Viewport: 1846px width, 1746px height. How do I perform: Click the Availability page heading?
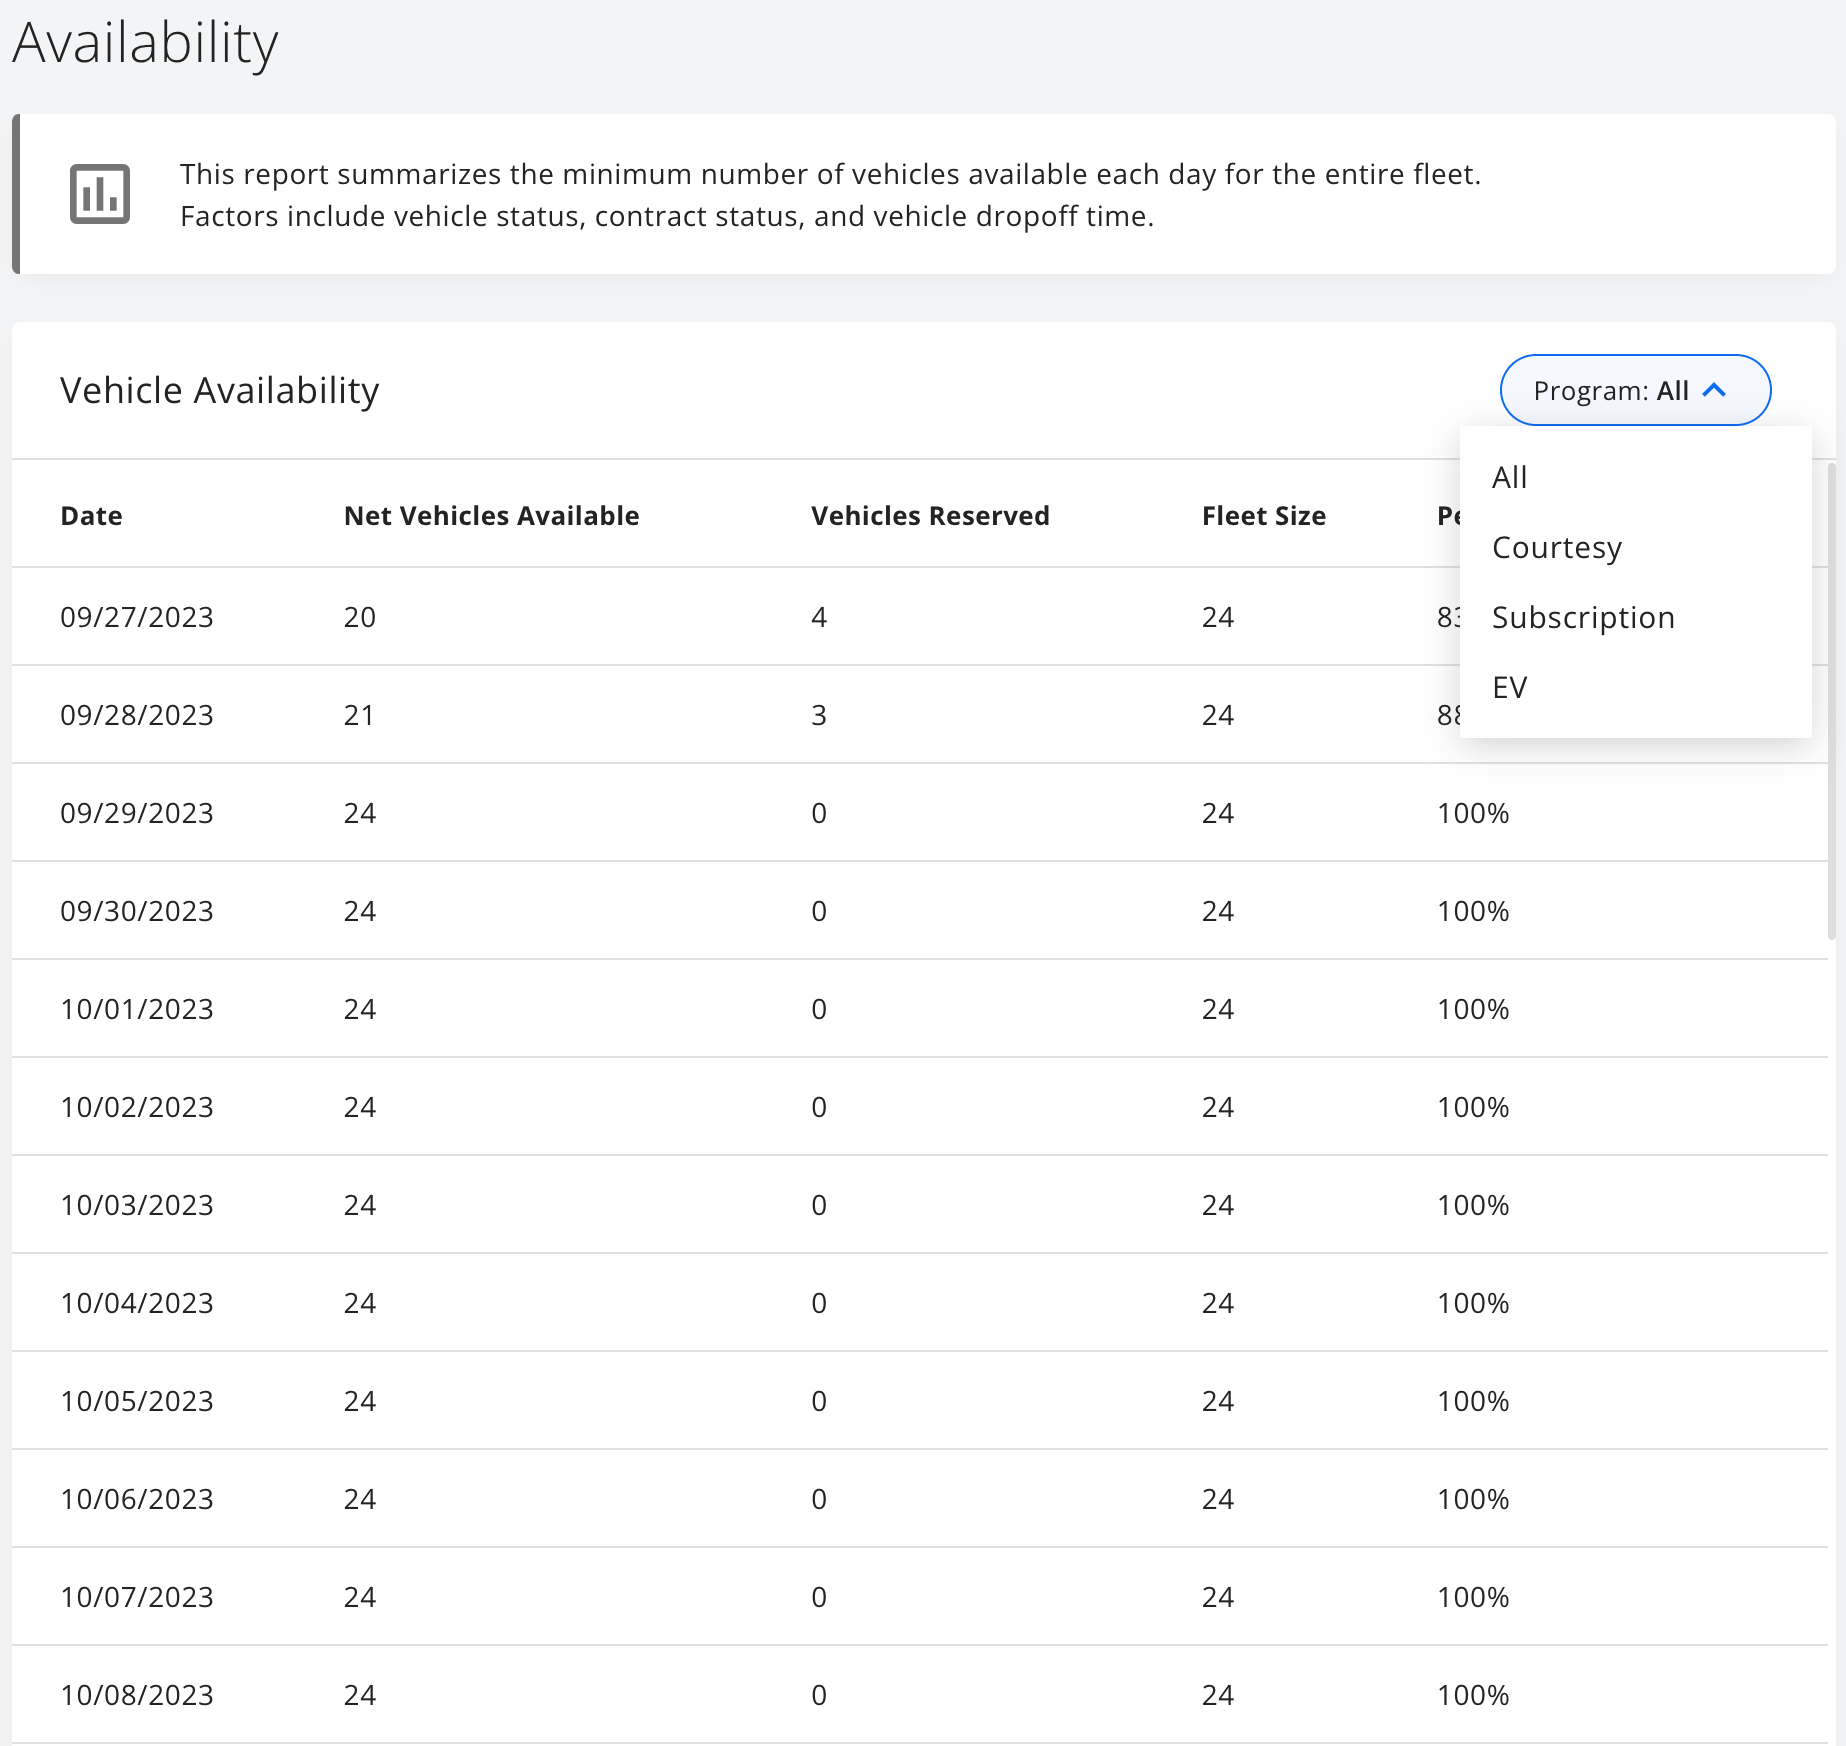click(144, 42)
